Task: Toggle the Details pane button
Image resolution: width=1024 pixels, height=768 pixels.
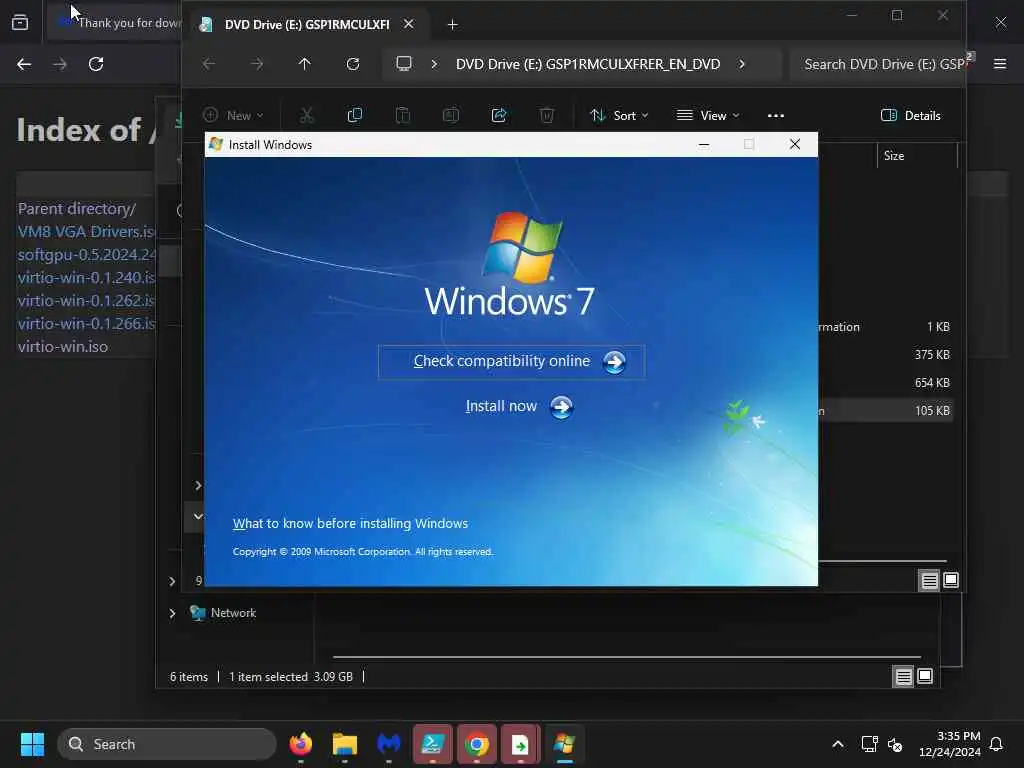Action: coord(910,116)
